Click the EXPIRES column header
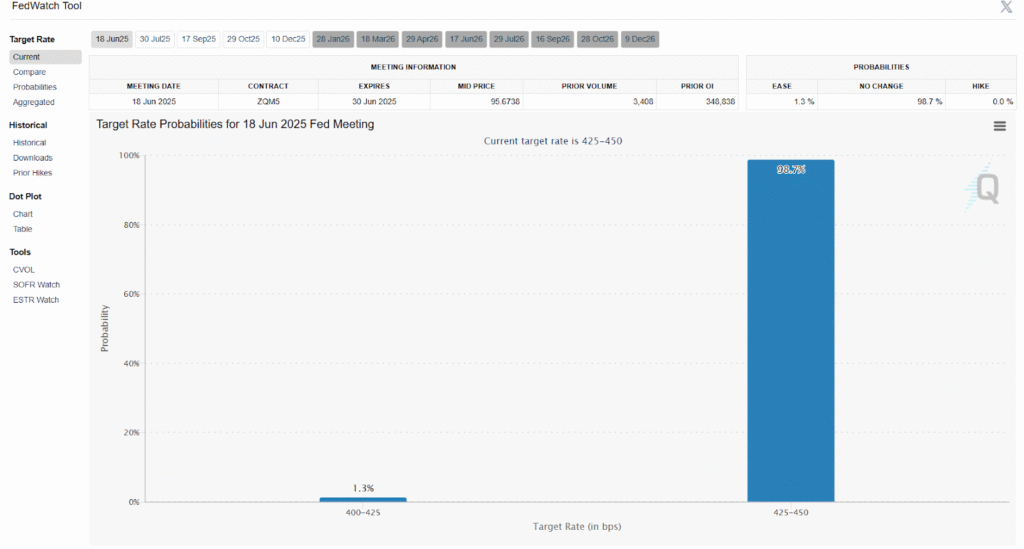1024x549 pixels. point(374,86)
